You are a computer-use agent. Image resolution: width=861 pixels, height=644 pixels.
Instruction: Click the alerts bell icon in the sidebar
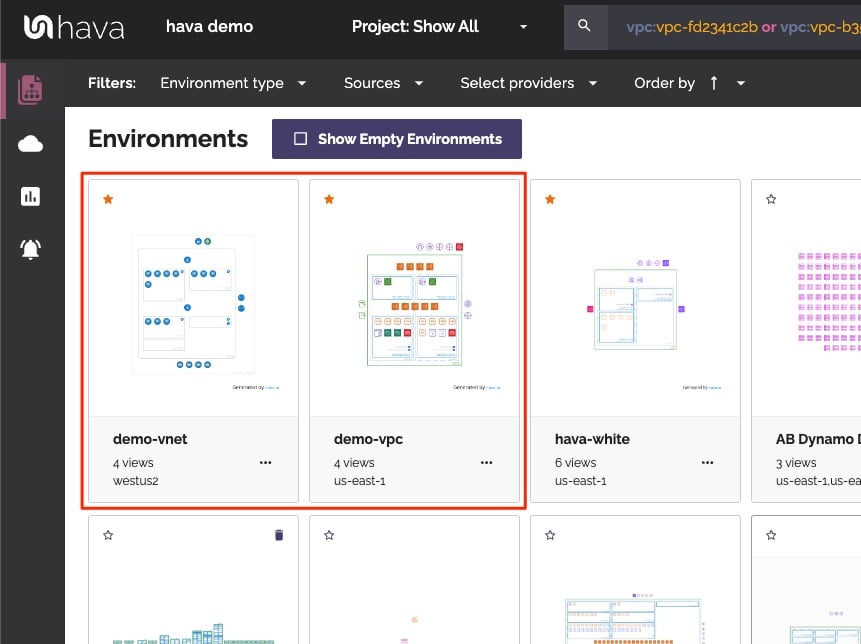point(31,249)
